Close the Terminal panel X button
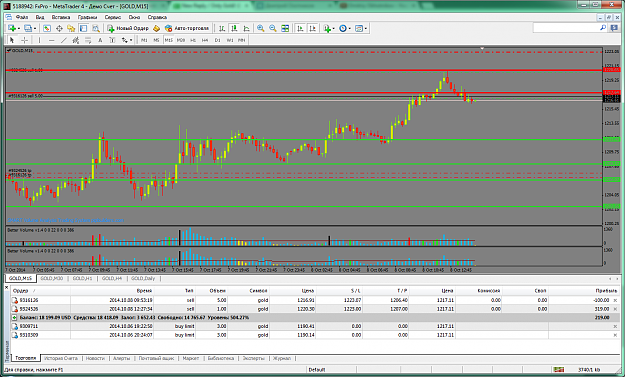Viewport: 625px width, 377px height. pyautogui.click(x=6, y=287)
